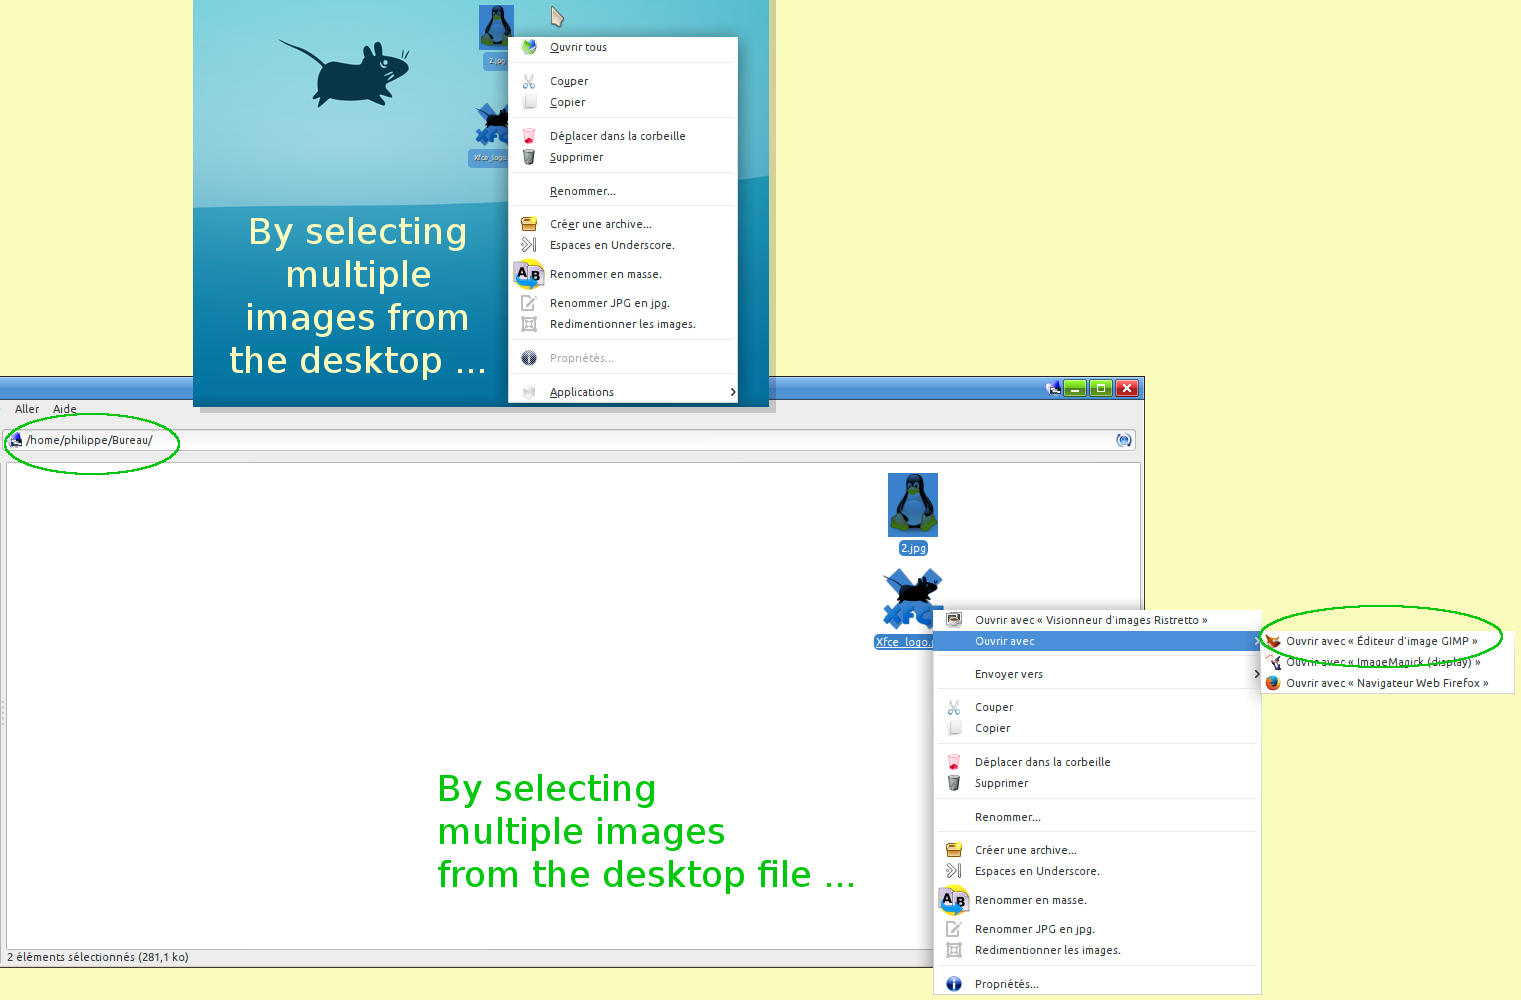The height and width of the screenshot is (1000, 1521).
Task: Click the home folder icon in the location bar
Action: click(16, 440)
